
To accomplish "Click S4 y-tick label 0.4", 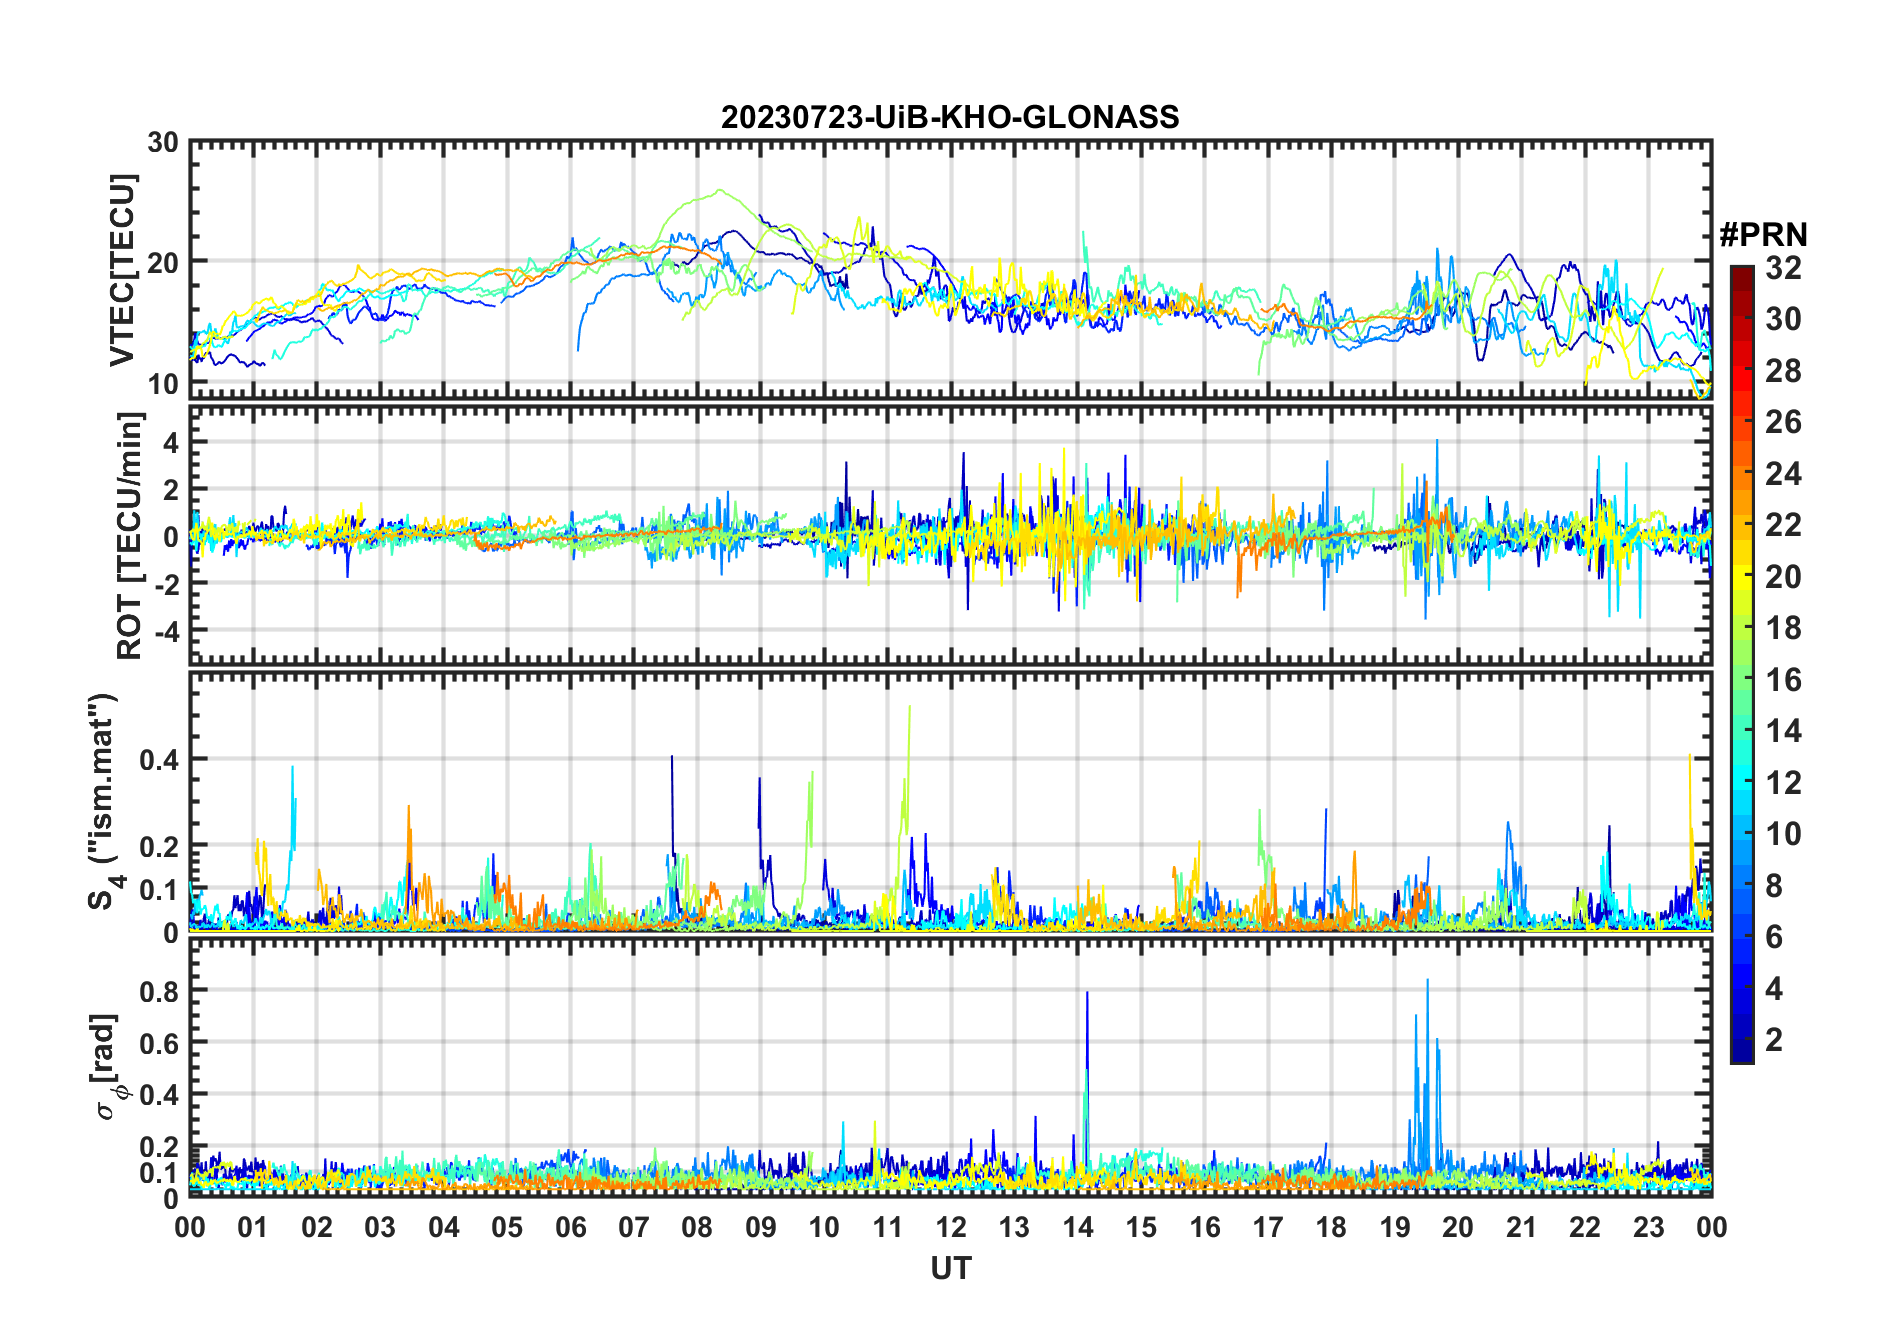I will click(x=159, y=760).
